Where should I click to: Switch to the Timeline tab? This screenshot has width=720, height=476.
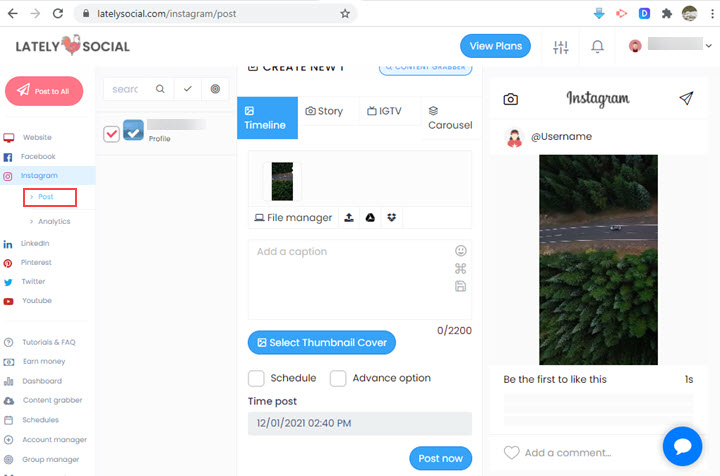pos(267,118)
